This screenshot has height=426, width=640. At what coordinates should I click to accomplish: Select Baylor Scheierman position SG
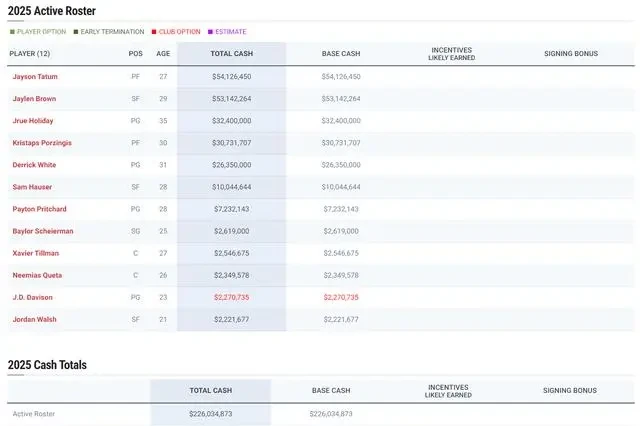[136, 231]
